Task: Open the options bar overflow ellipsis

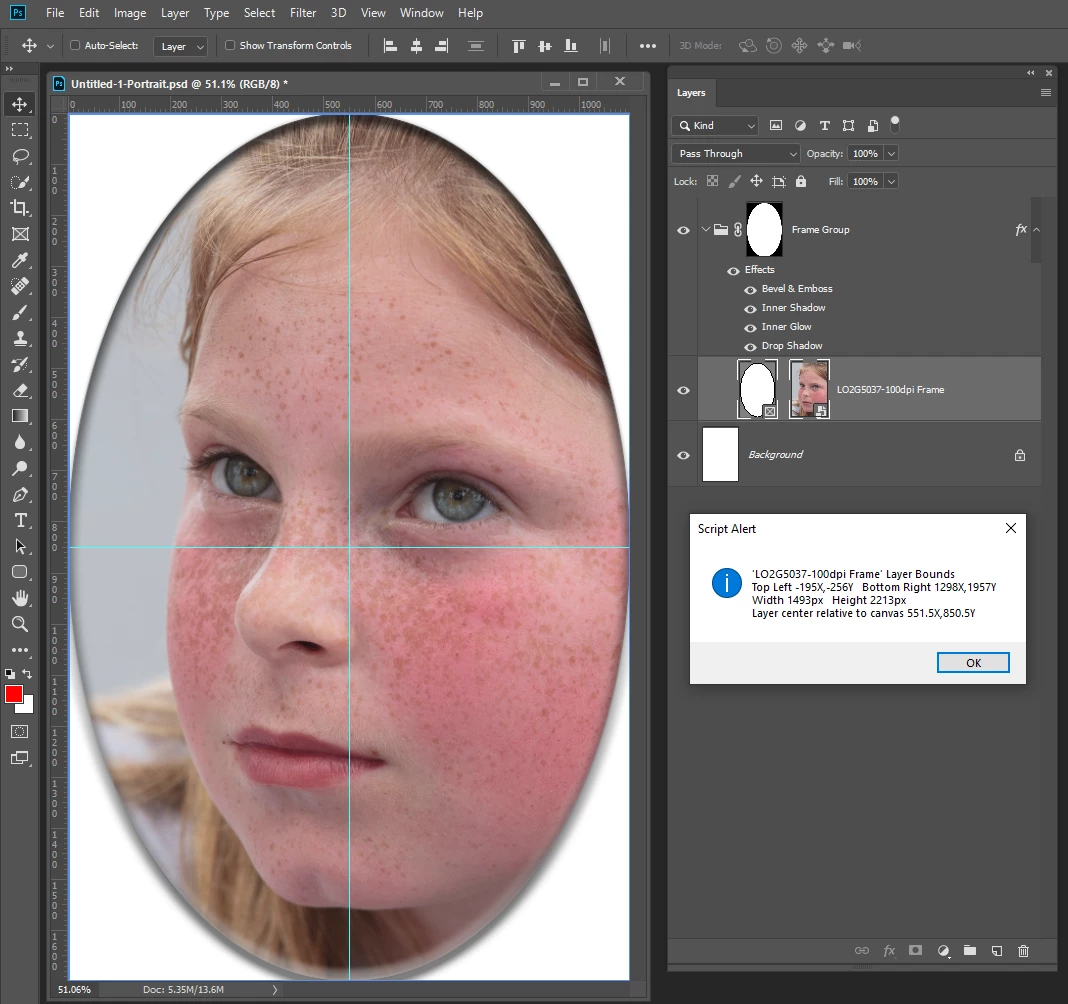Action: [x=648, y=46]
